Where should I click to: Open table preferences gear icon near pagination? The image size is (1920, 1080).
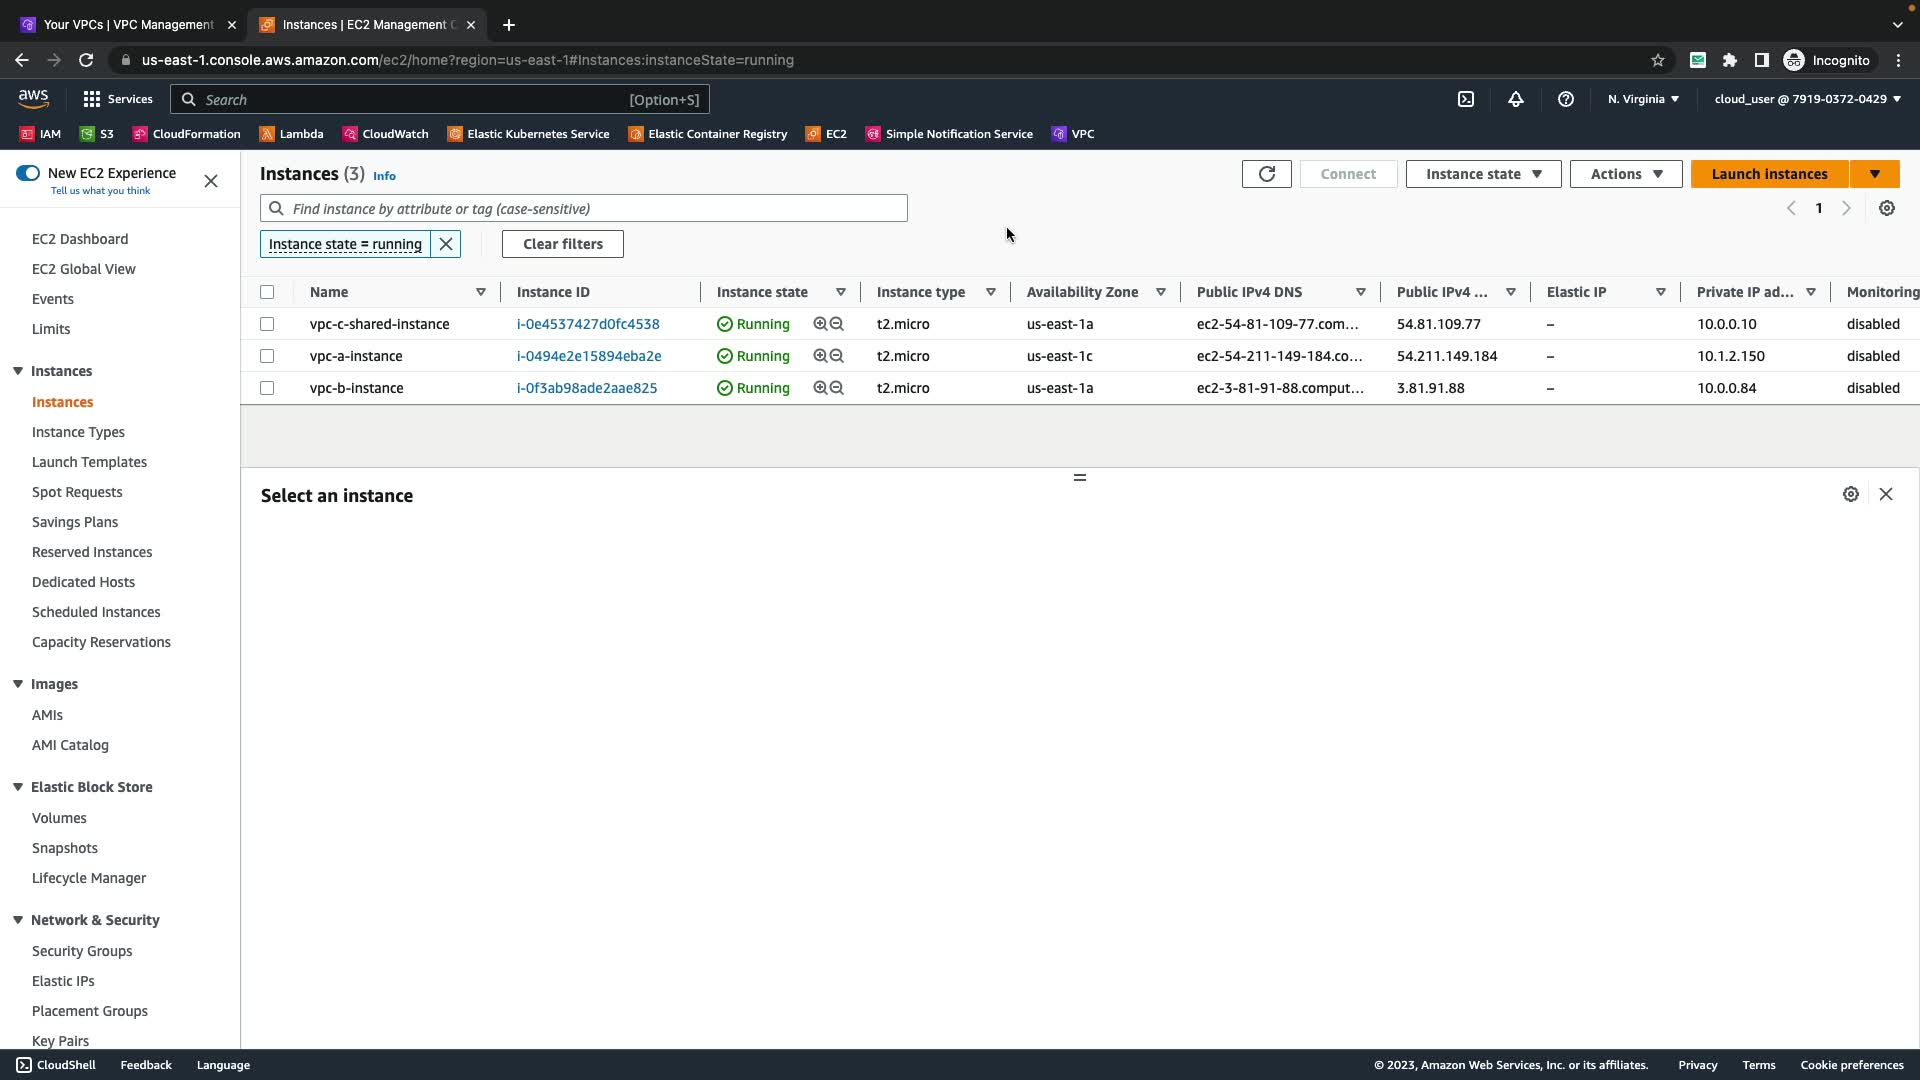[1886, 209]
